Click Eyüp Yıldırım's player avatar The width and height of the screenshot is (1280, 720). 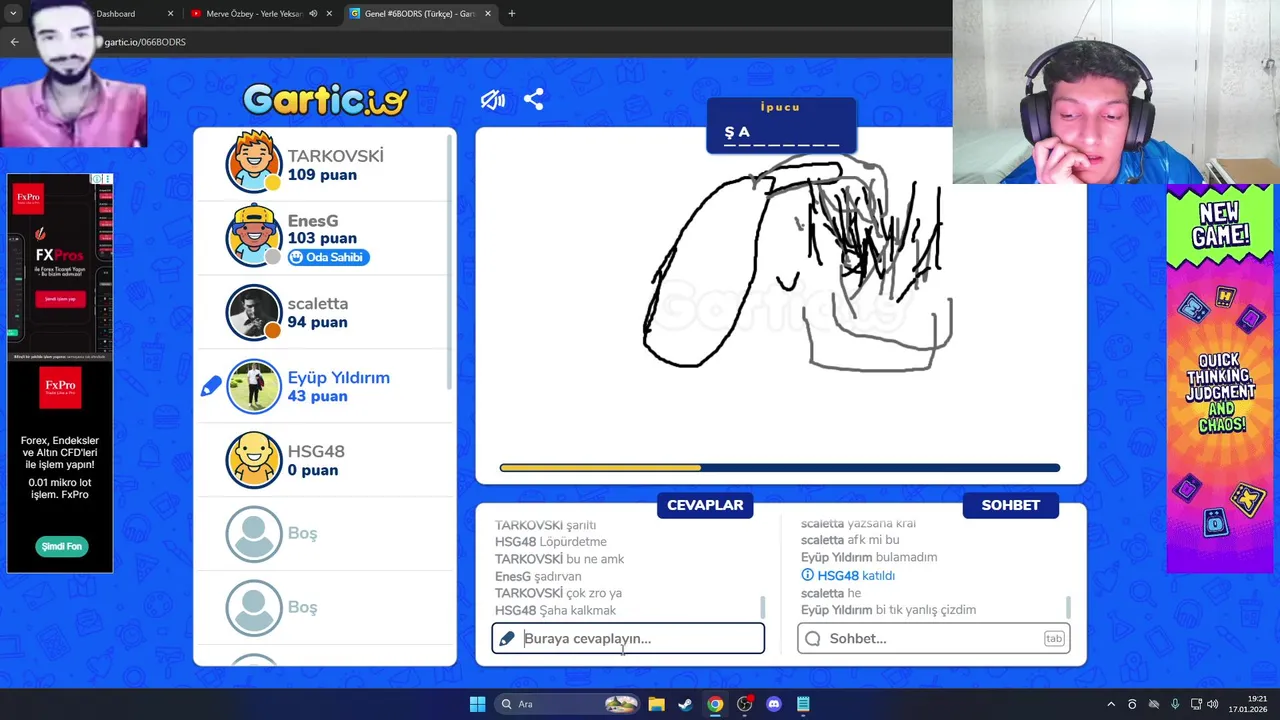click(254, 386)
